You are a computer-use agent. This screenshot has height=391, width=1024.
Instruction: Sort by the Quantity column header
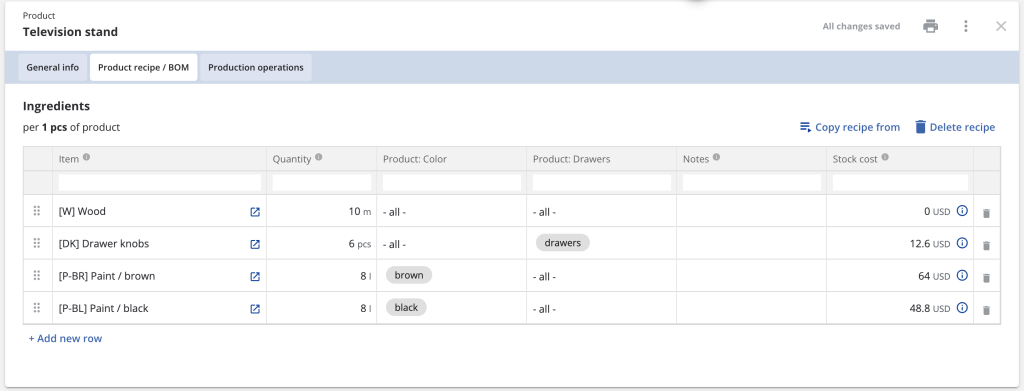tap(292, 159)
